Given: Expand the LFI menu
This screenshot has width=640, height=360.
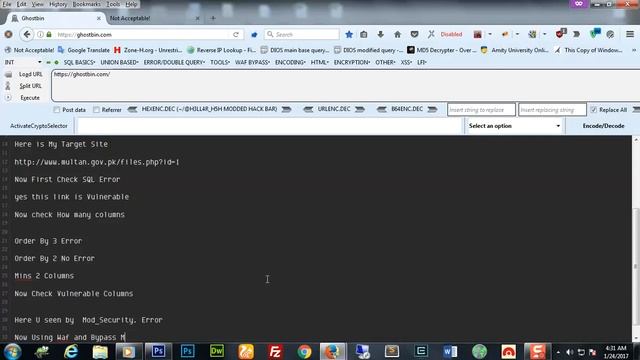Looking at the screenshot, I should [422, 62].
